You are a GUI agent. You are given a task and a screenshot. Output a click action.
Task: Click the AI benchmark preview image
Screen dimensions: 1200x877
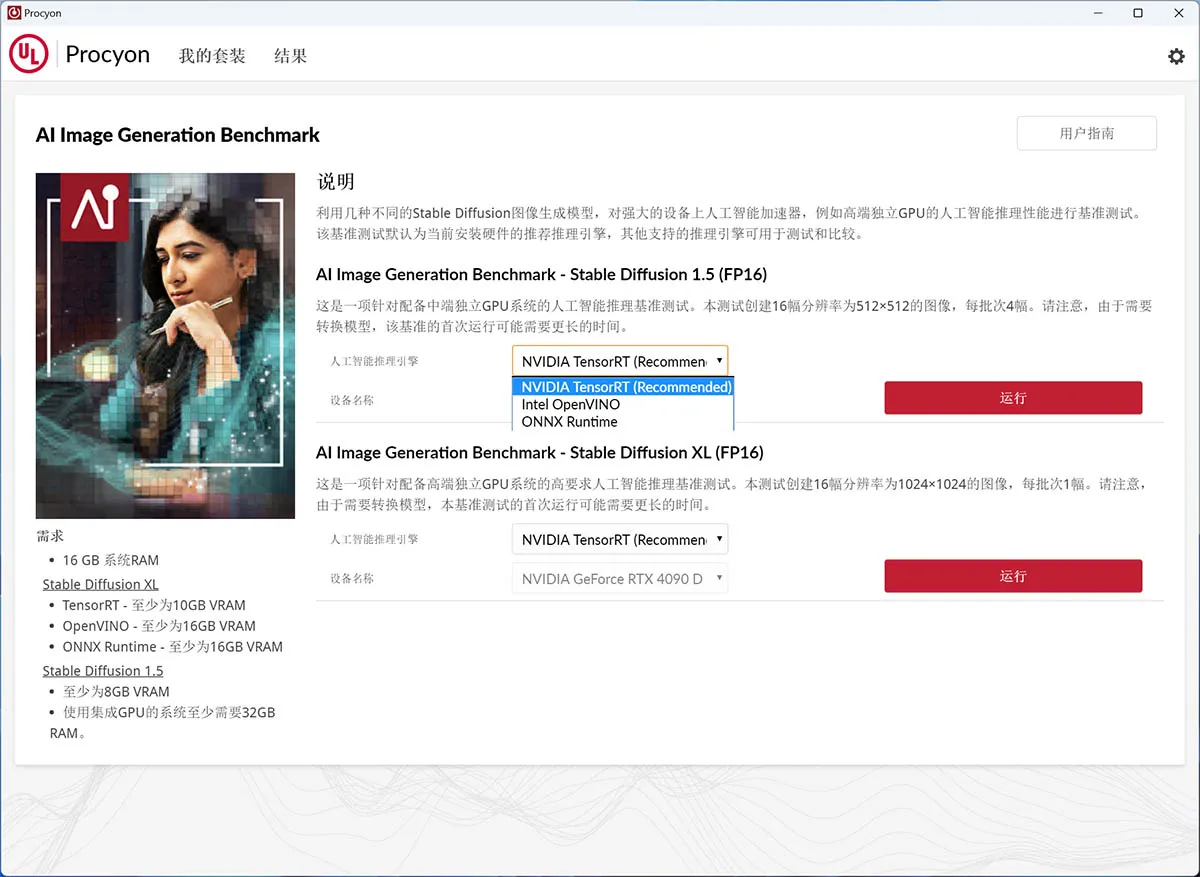point(165,345)
